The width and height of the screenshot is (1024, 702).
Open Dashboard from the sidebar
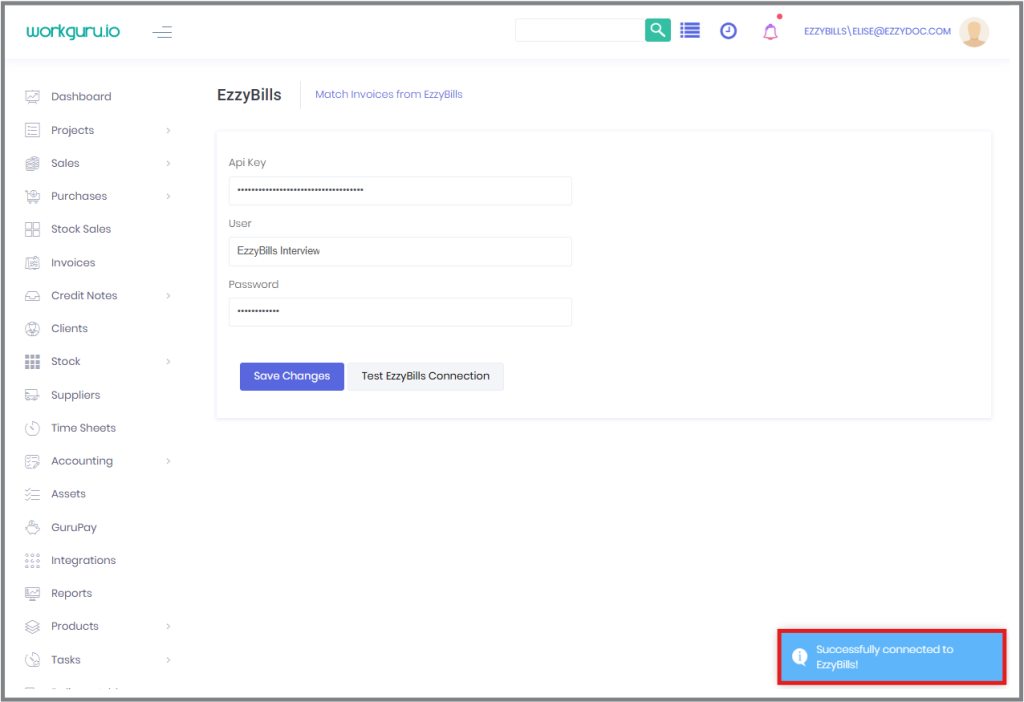tap(81, 97)
